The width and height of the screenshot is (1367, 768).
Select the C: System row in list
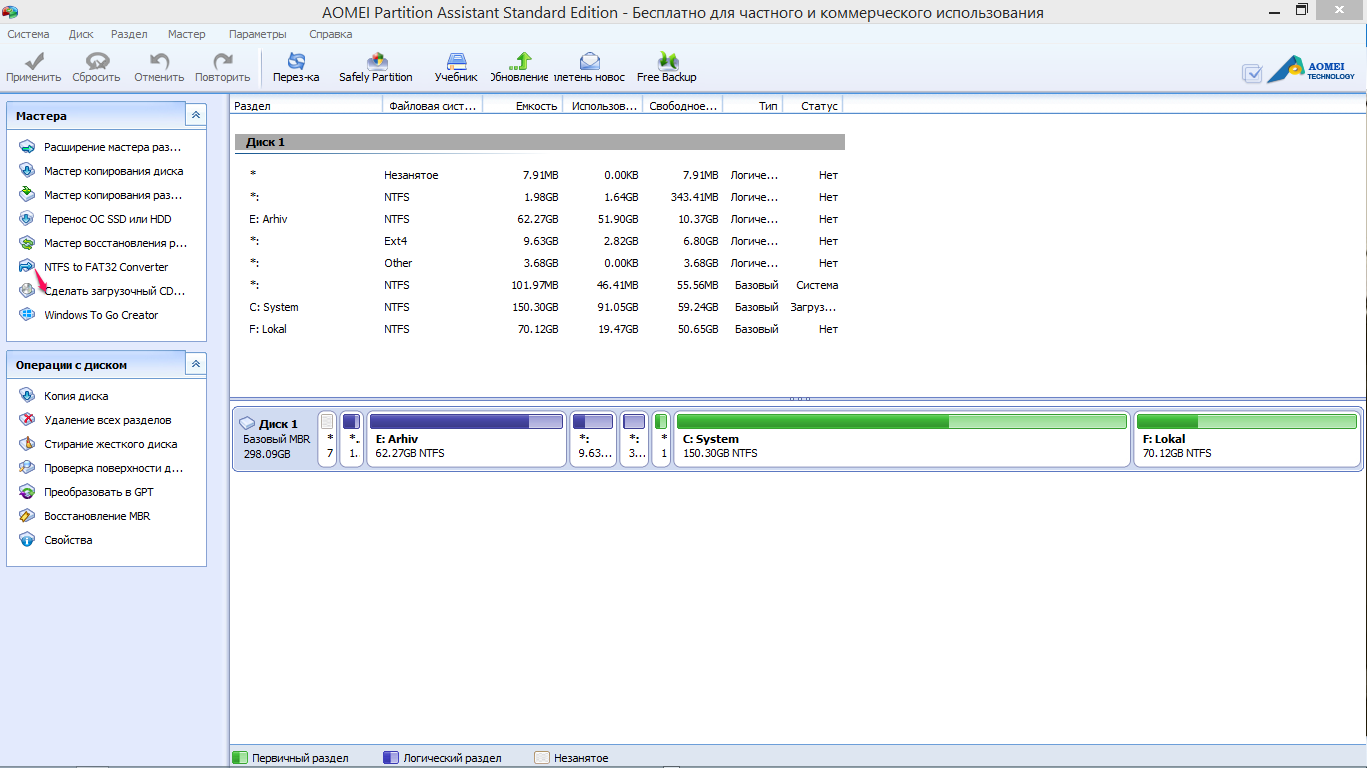540,307
